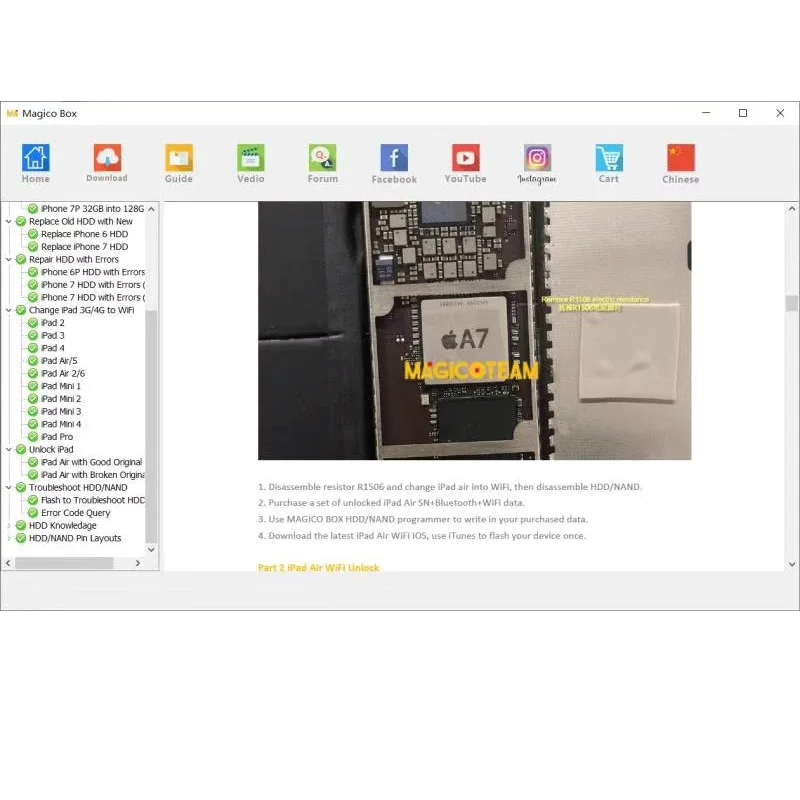The image size is (800, 800).
Task: Open the YouTube icon
Action: 465,158
